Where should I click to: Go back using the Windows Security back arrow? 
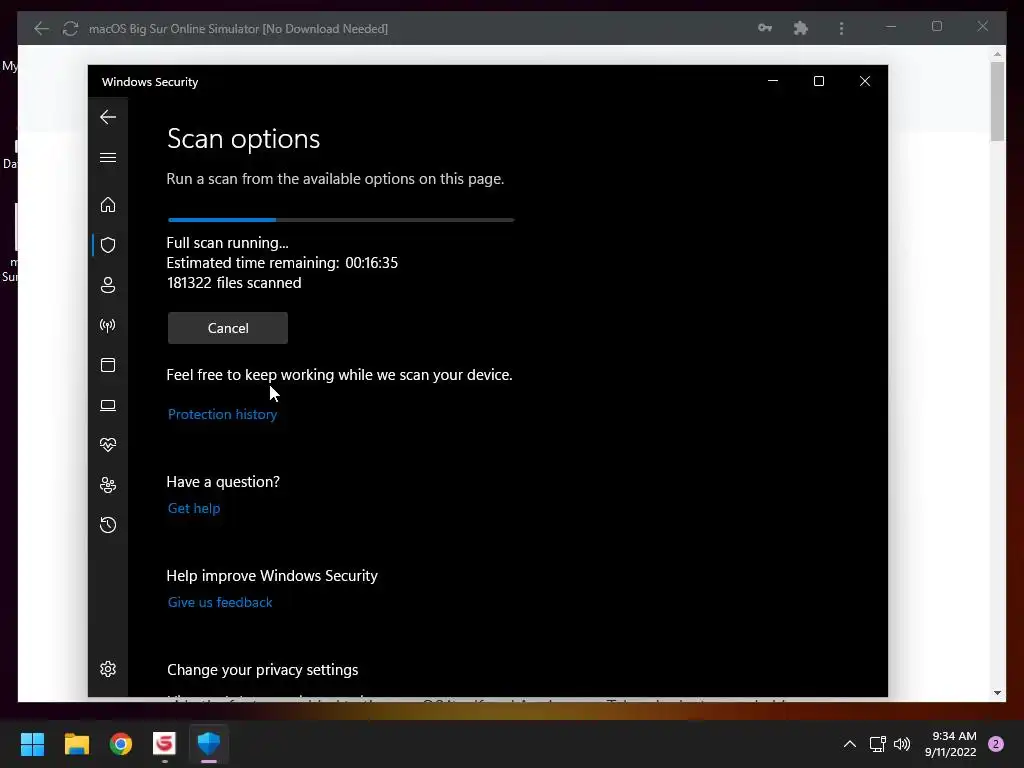[108, 118]
